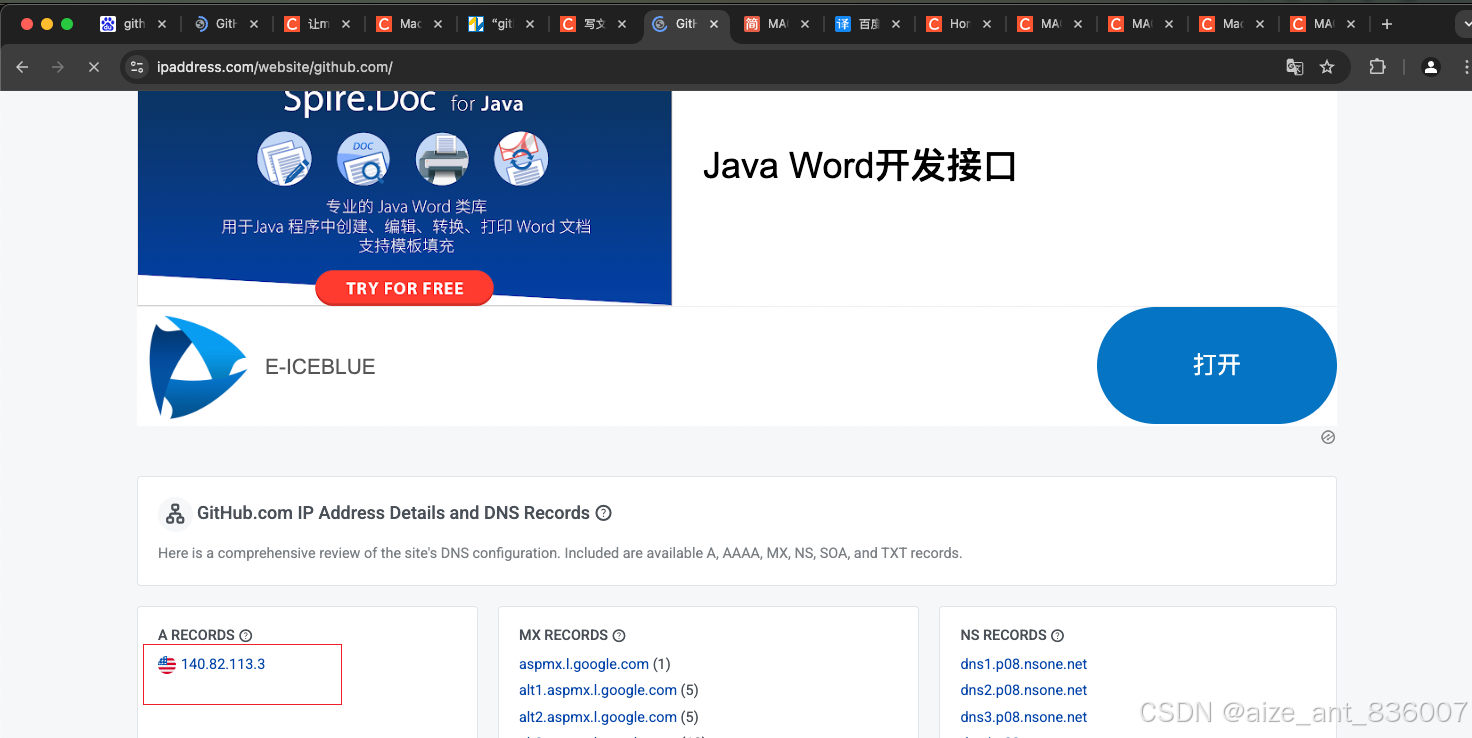The image size is (1472, 738).
Task: Click the printer icon in ad
Action: [442, 159]
